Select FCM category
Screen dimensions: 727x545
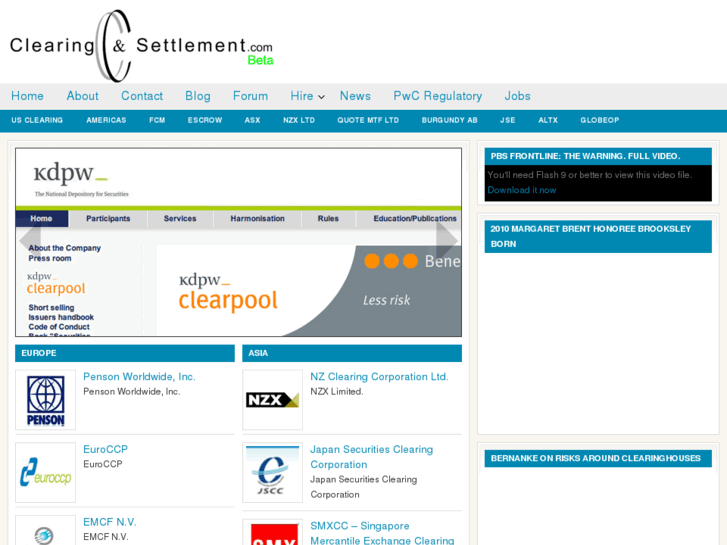point(157,120)
